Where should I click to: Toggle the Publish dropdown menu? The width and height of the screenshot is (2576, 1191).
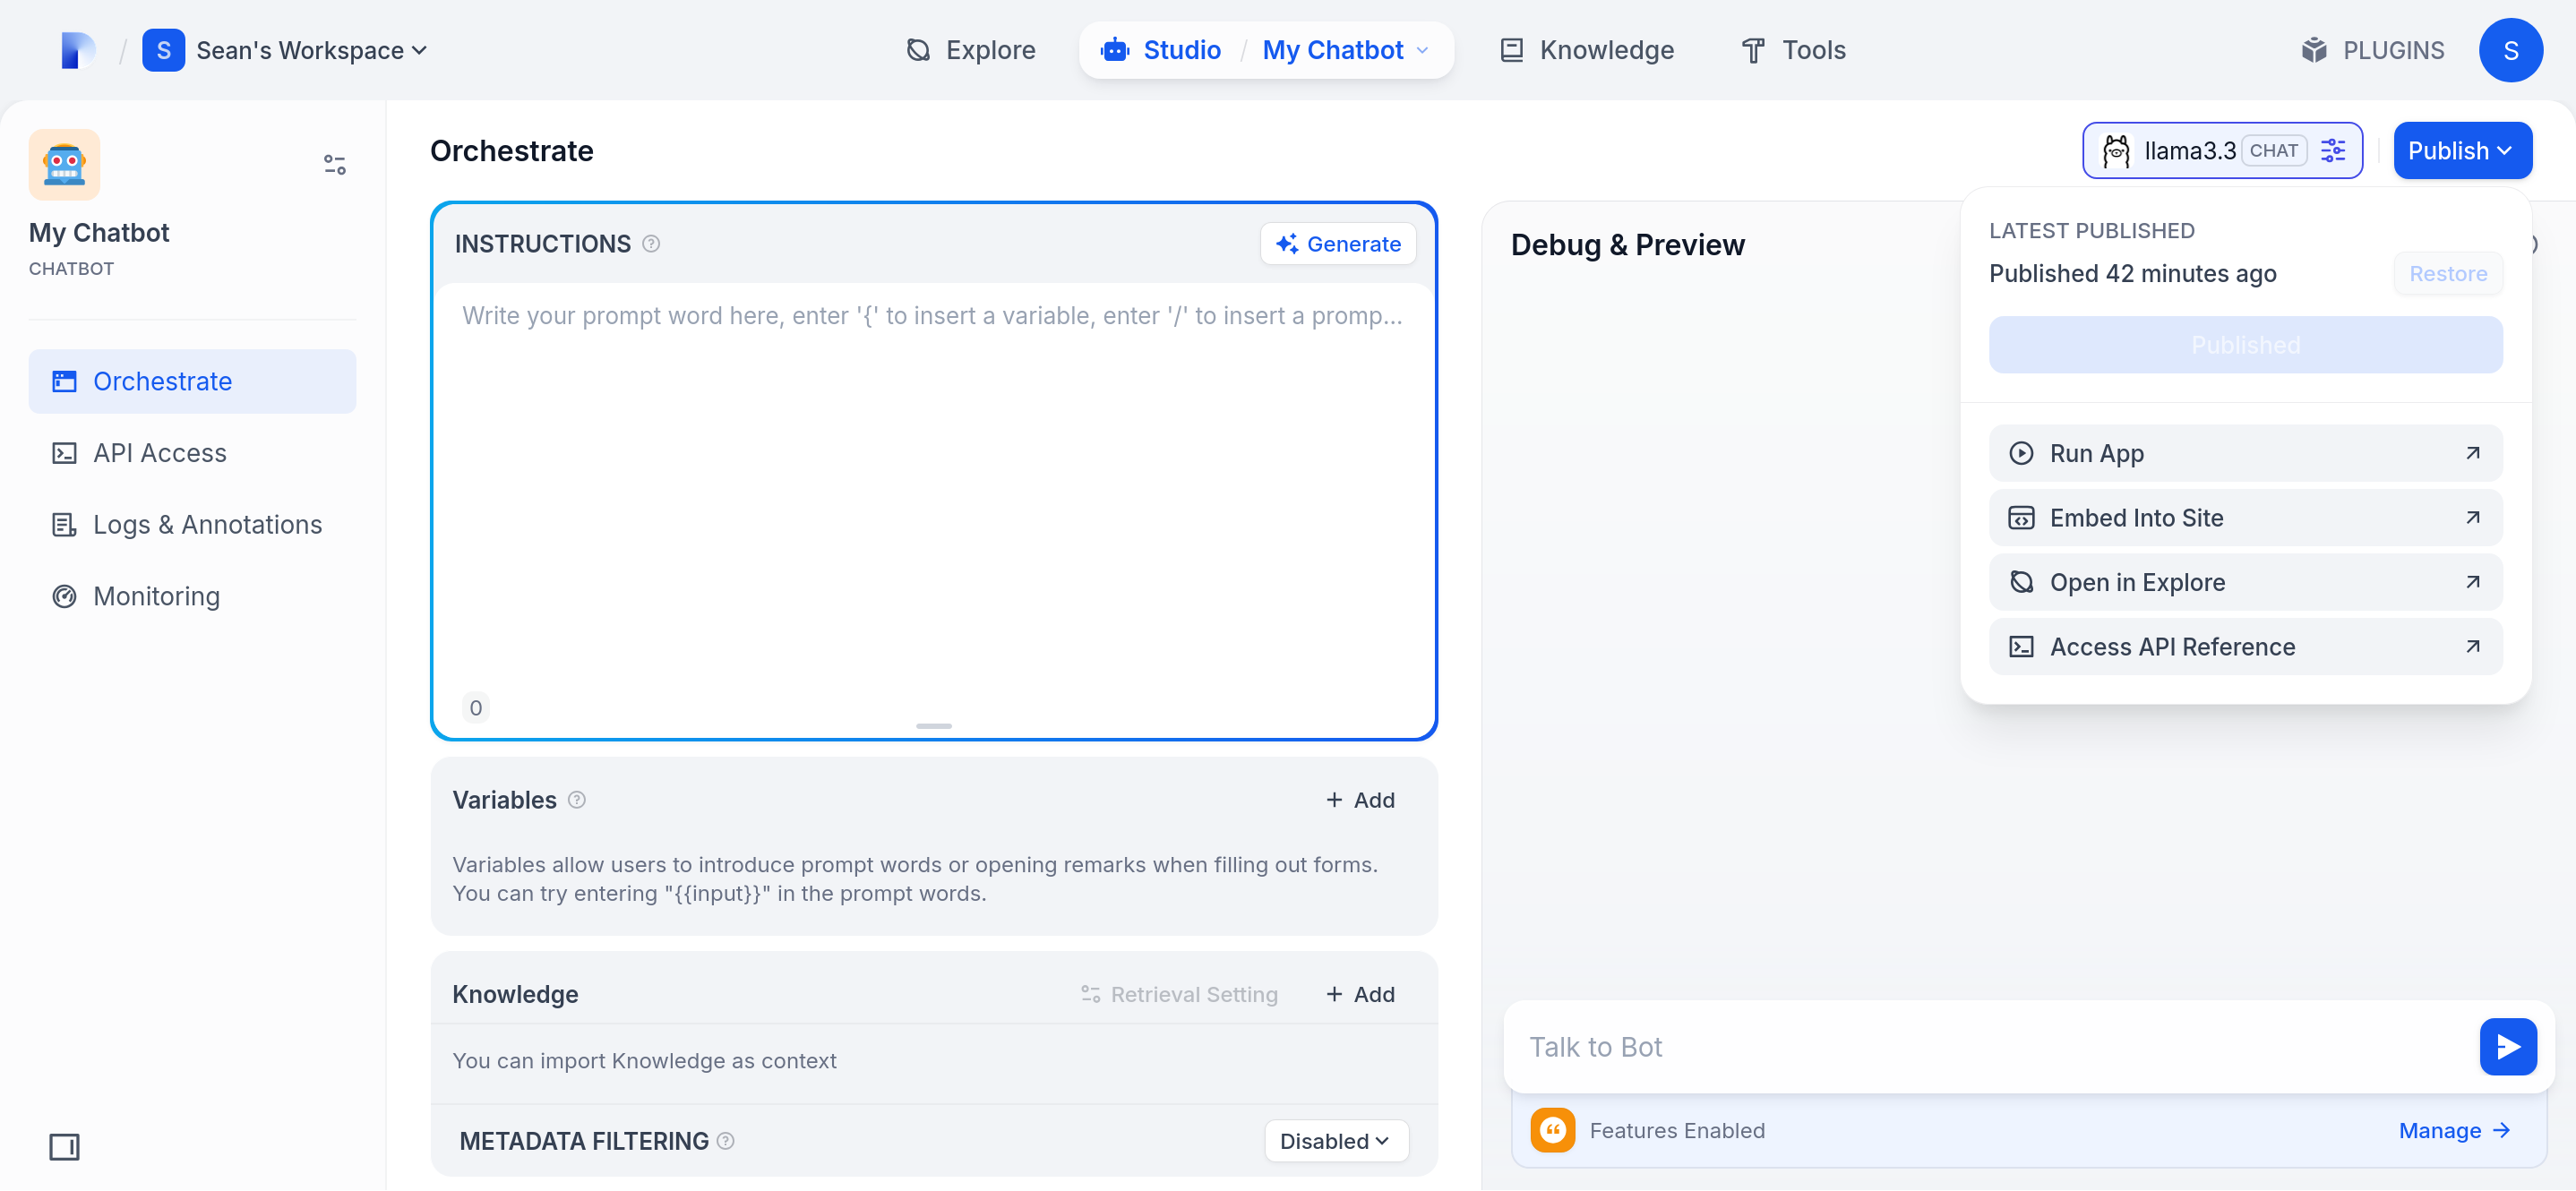pos(2461,151)
